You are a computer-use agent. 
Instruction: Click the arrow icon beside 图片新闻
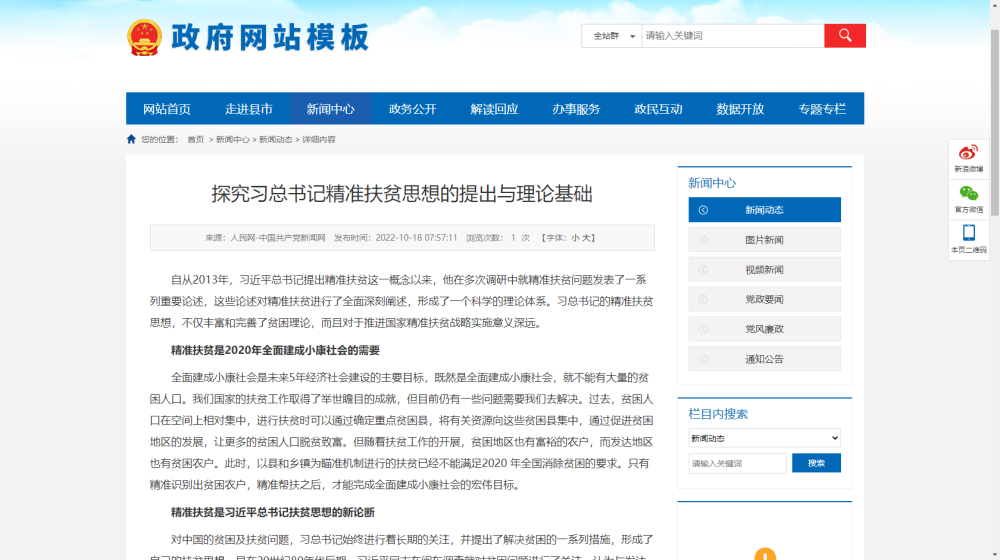tap(703, 240)
